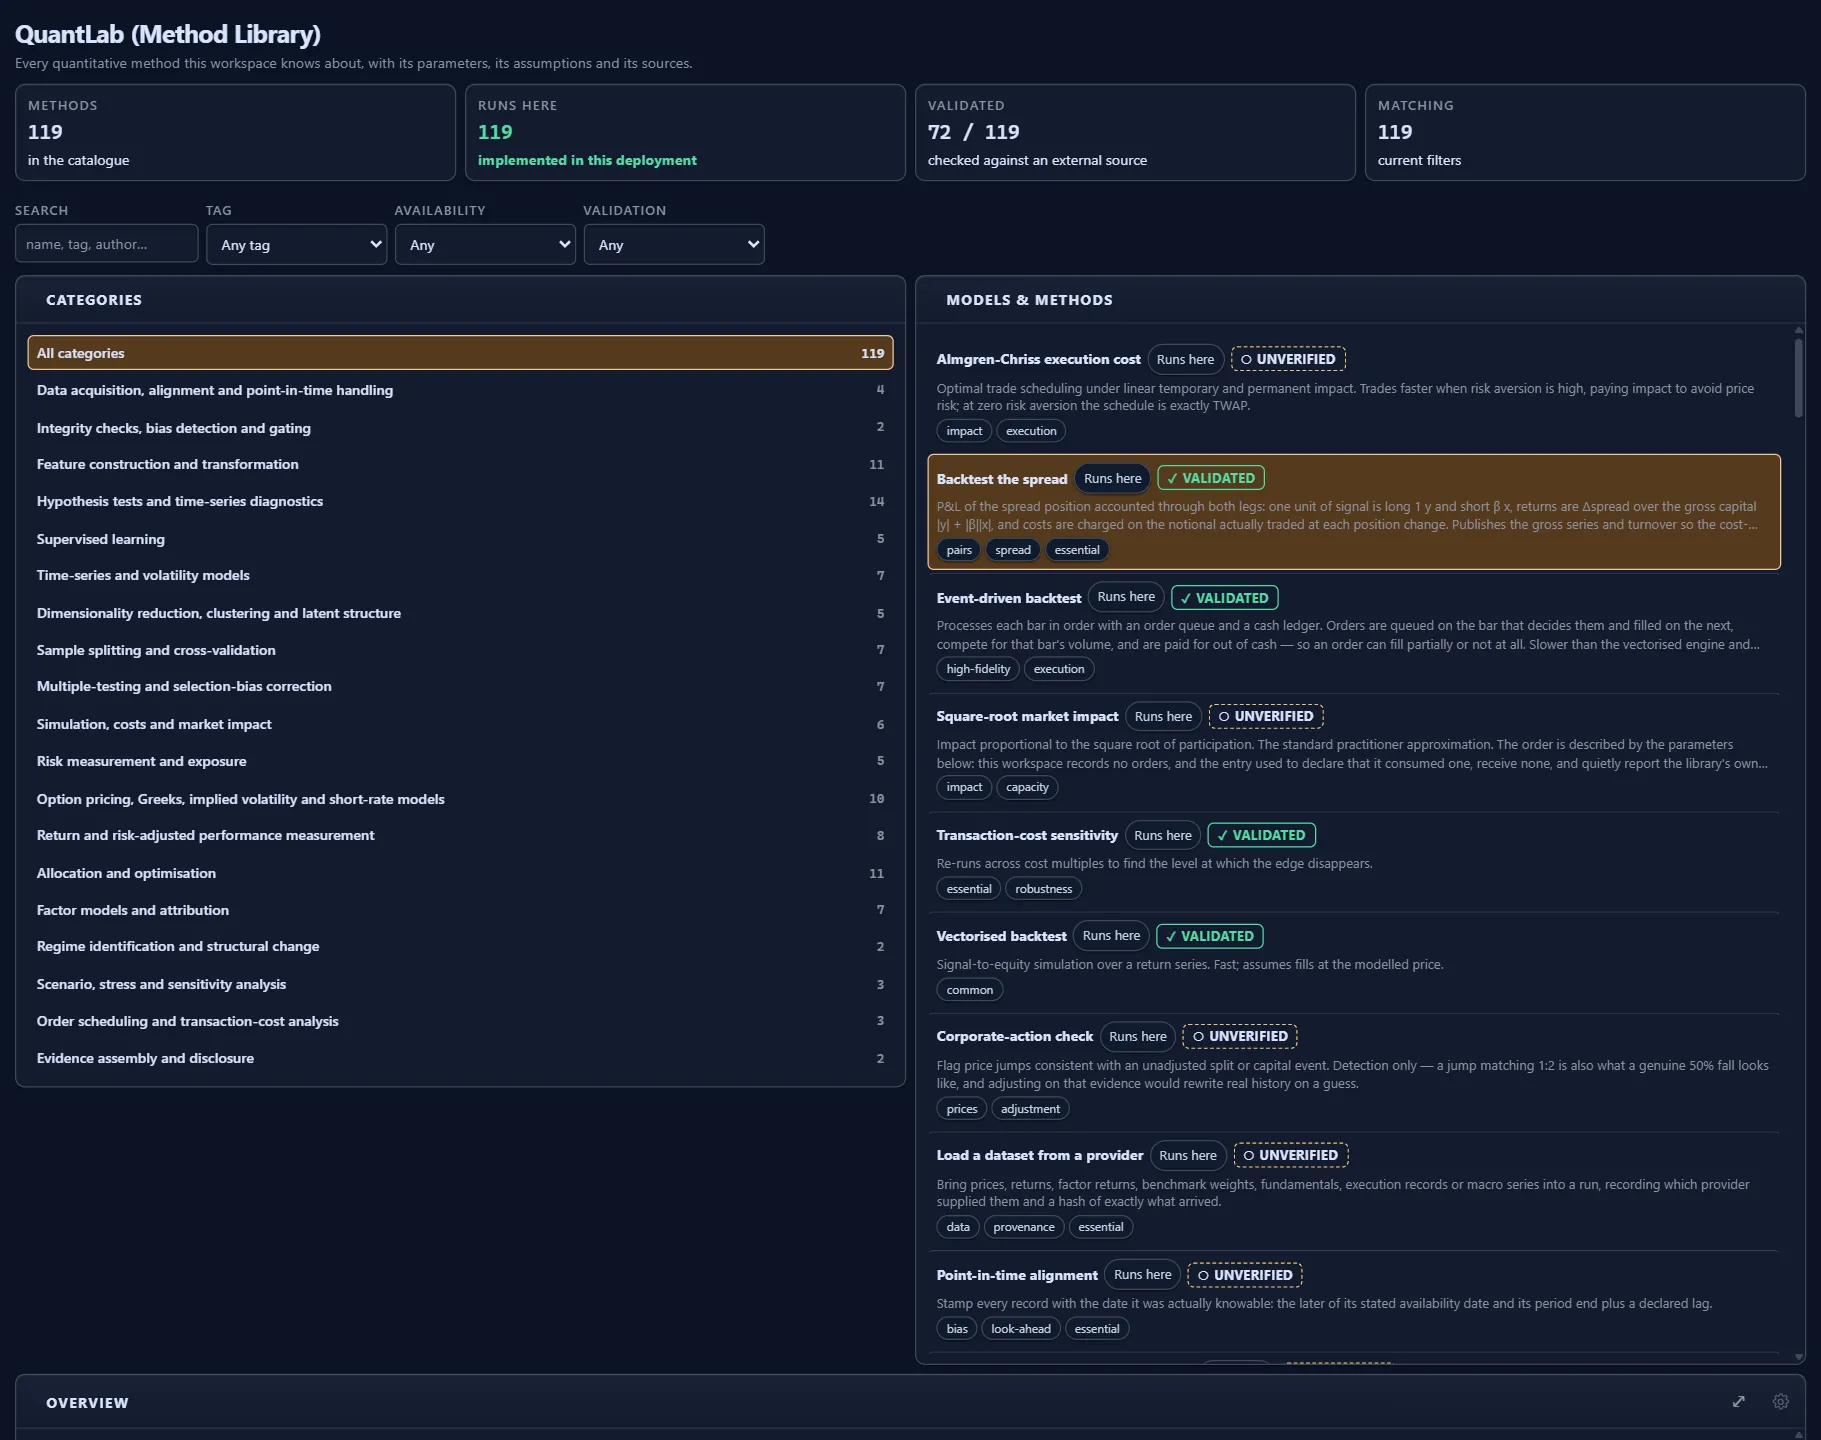Click Load a dataset from a provider title
This screenshot has height=1440, width=1821.
click(1039, 1155)
